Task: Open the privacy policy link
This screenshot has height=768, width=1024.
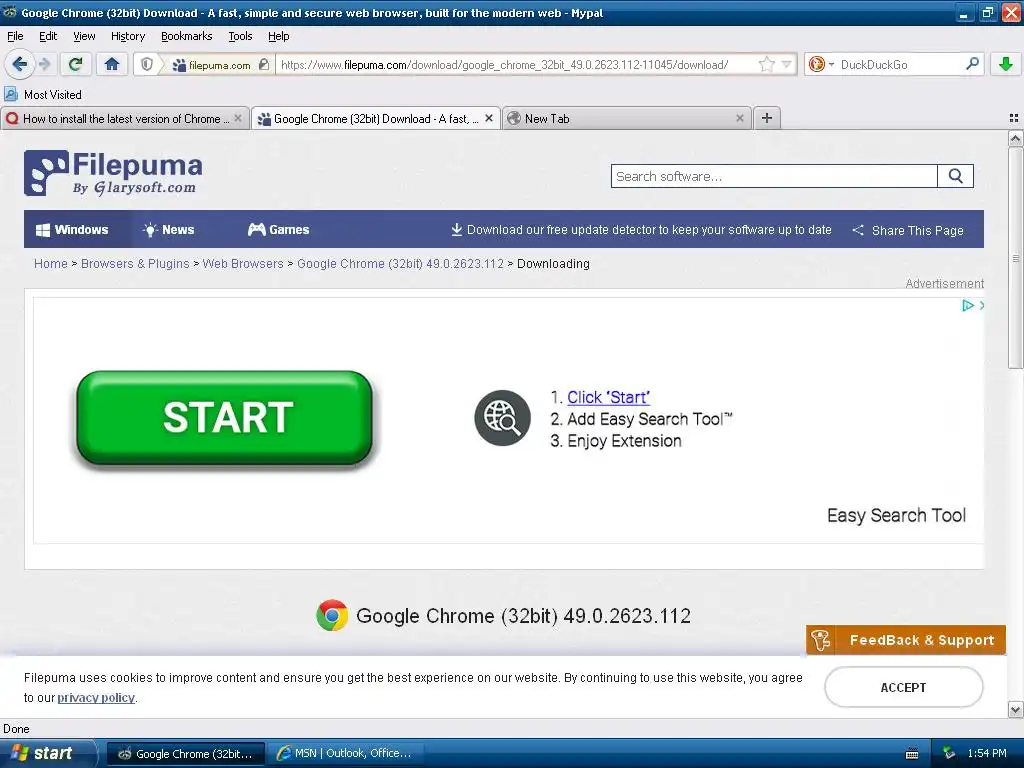Action: [96, 697]
